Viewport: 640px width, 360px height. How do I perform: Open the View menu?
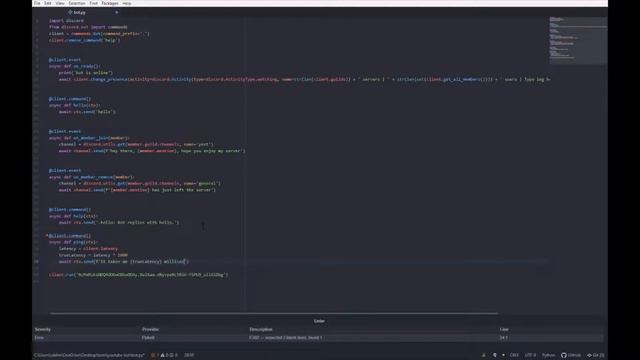coord(60,3)
